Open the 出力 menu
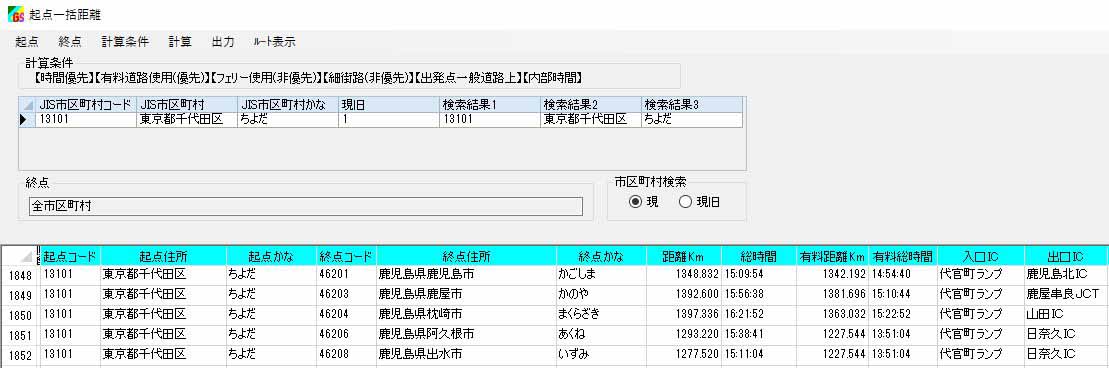1109x368 pixels. [223, 42]
